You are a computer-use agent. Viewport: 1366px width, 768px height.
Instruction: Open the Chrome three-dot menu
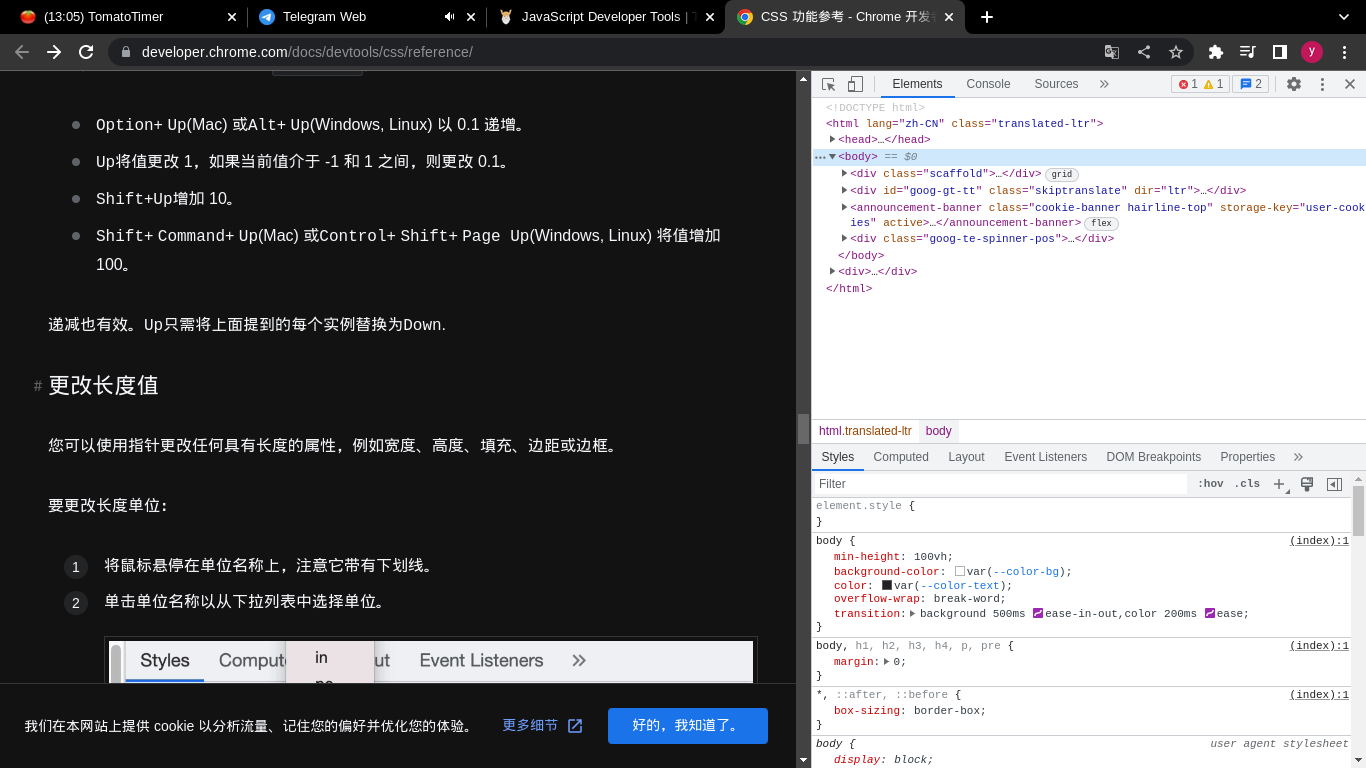point(1344,52)
